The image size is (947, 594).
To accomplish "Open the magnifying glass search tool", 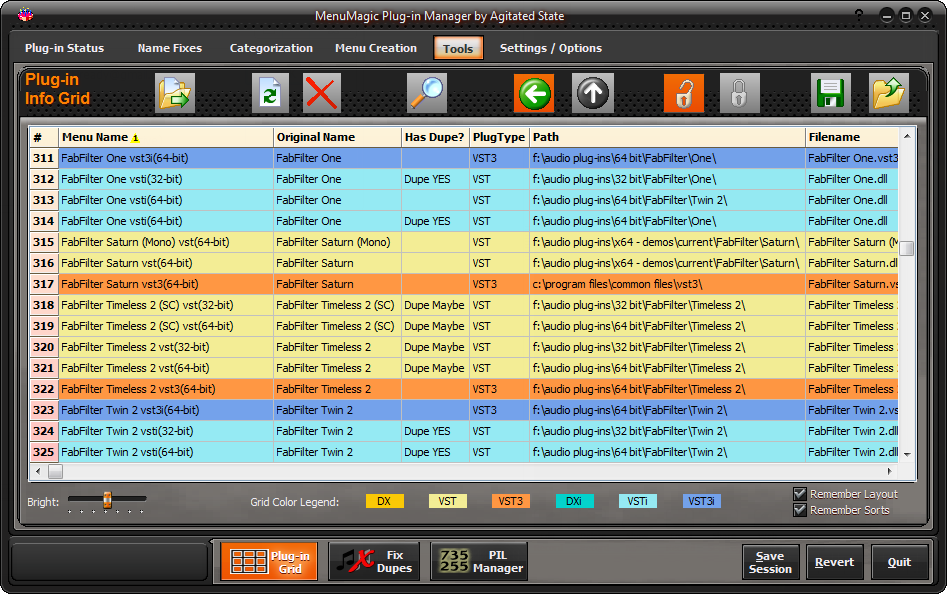I will 427,93.
